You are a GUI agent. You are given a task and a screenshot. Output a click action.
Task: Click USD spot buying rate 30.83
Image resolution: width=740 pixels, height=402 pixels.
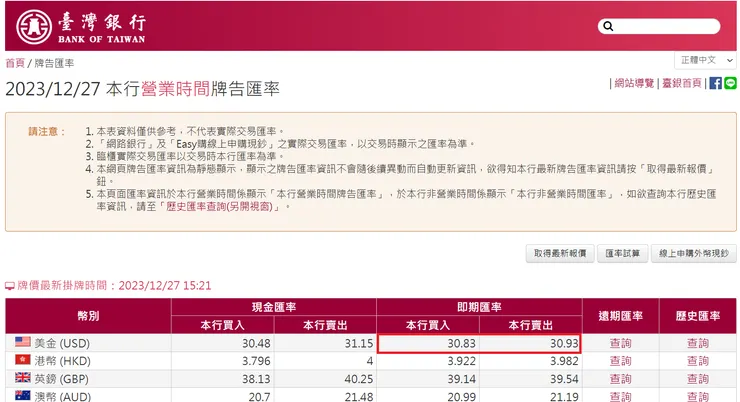coord(462,343)
